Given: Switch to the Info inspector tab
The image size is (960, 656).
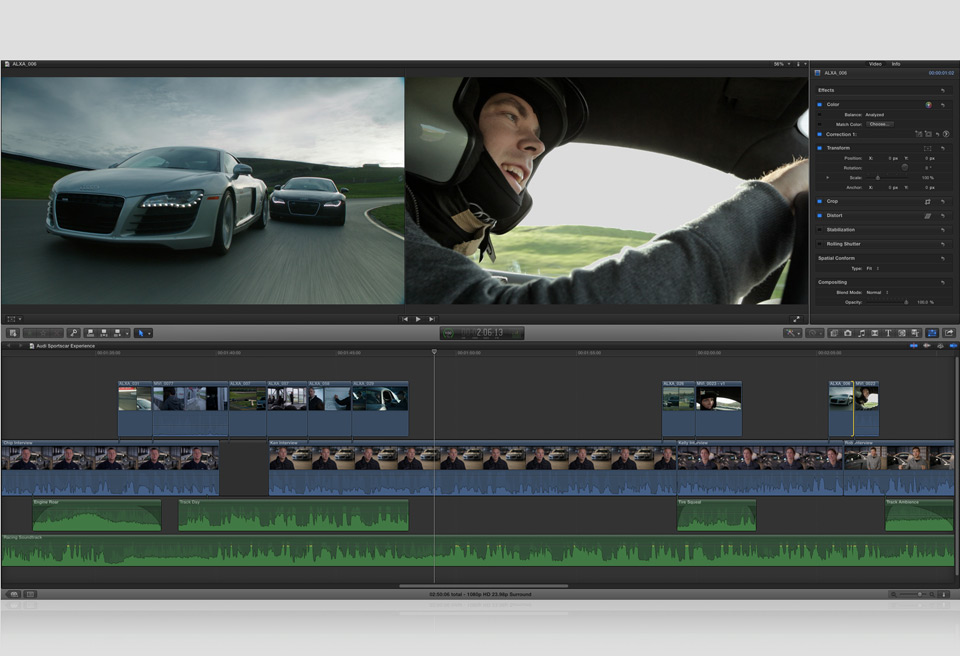Looking at the screenshot, I should pyautogui.click(x=896, y=64).
